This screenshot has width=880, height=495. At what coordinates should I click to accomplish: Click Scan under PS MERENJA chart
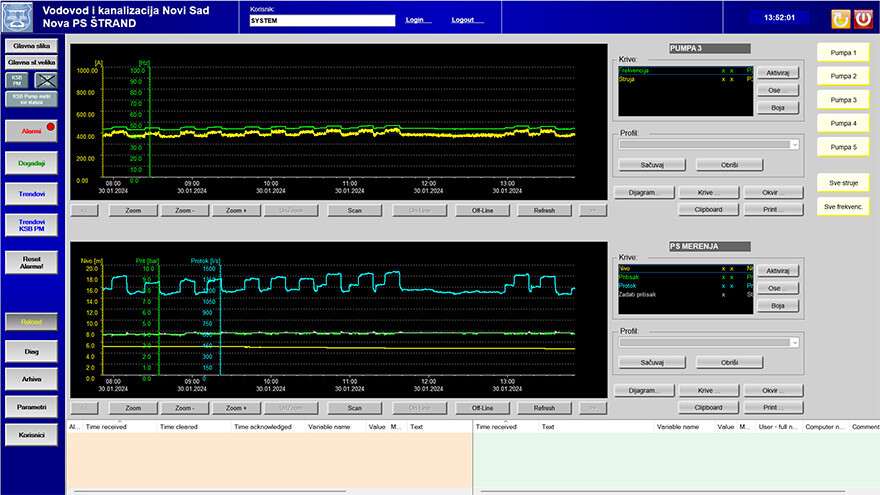[354, 408]
